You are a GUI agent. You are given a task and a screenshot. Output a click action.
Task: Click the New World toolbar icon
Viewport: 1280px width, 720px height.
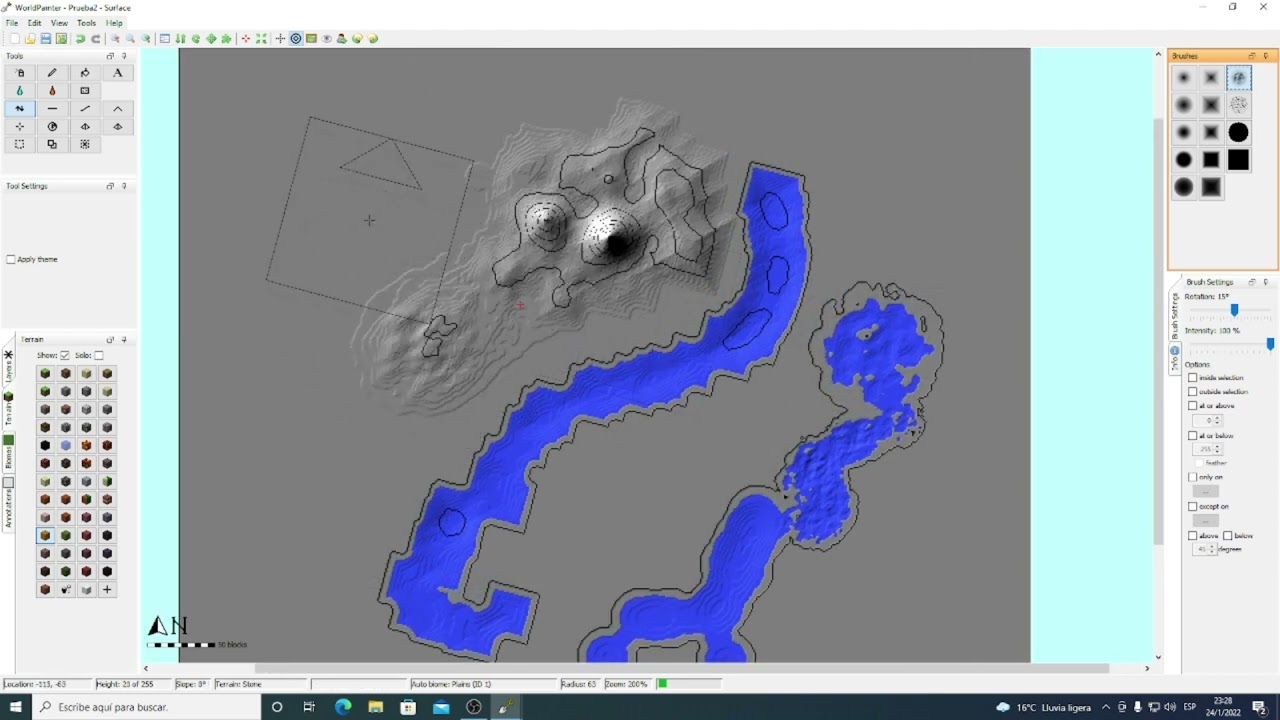pyautogui.click(x=14, y=39)
